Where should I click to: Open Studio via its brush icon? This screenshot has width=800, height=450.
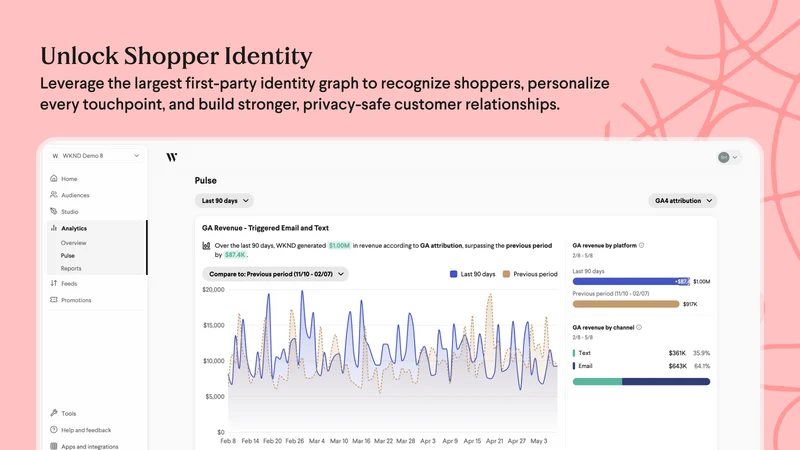(x=54, y=211)
